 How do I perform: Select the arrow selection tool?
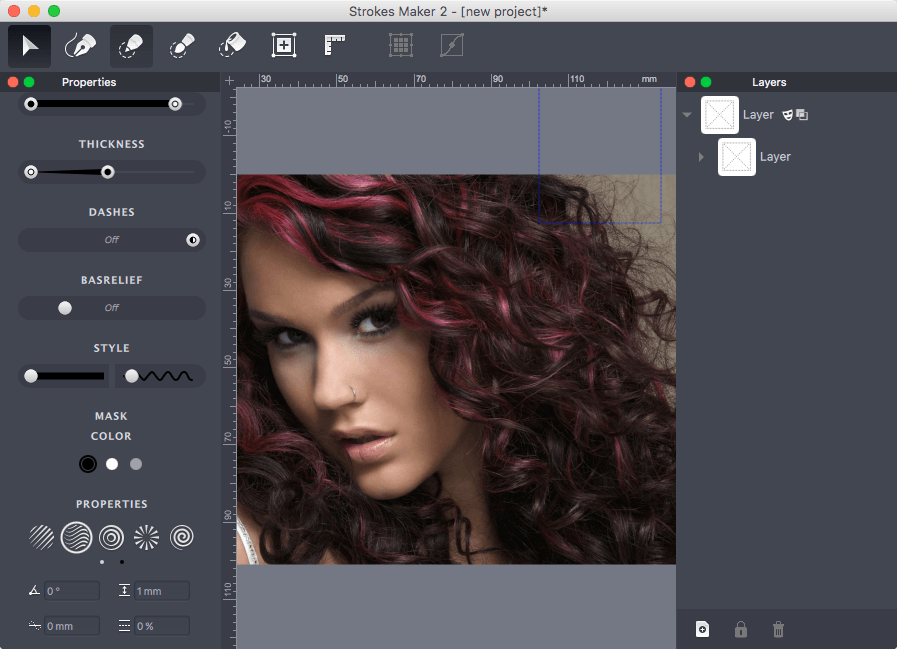coord(30,46)
